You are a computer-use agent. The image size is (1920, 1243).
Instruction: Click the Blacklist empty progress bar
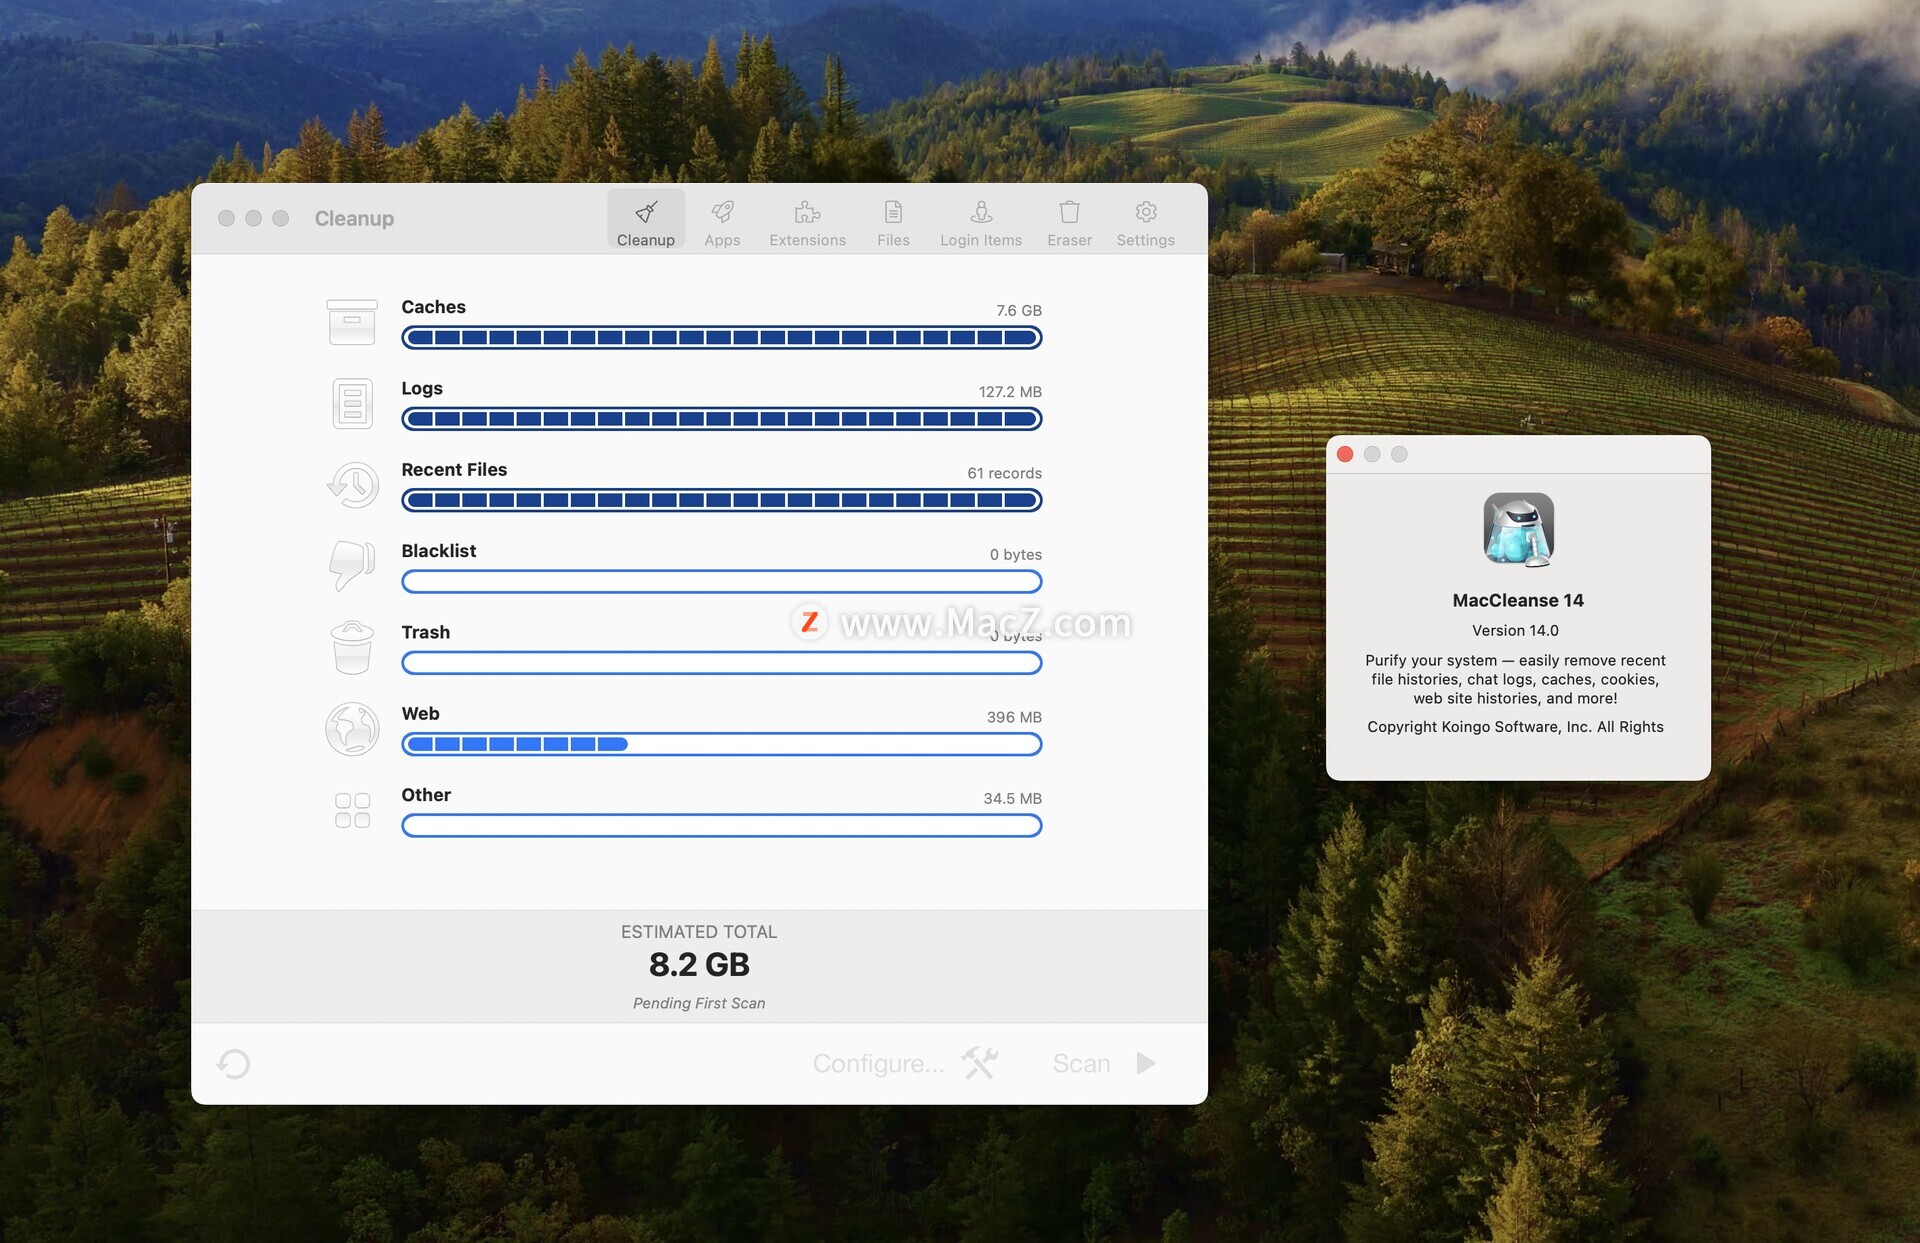722,582
